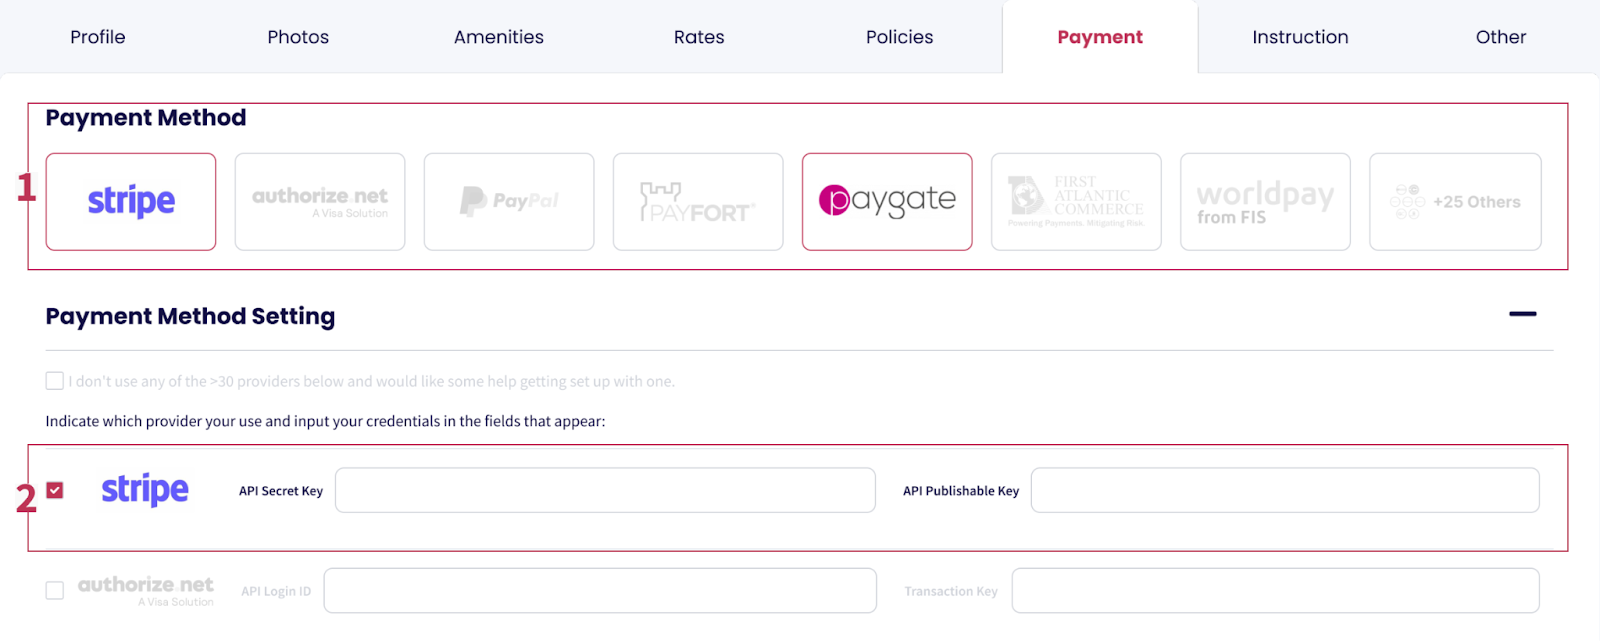This screenshot has height=641, width=1600.
Task: Uncheck the Stripe provider checkbox
Action: pyautogui.click(x=55, y=490)
